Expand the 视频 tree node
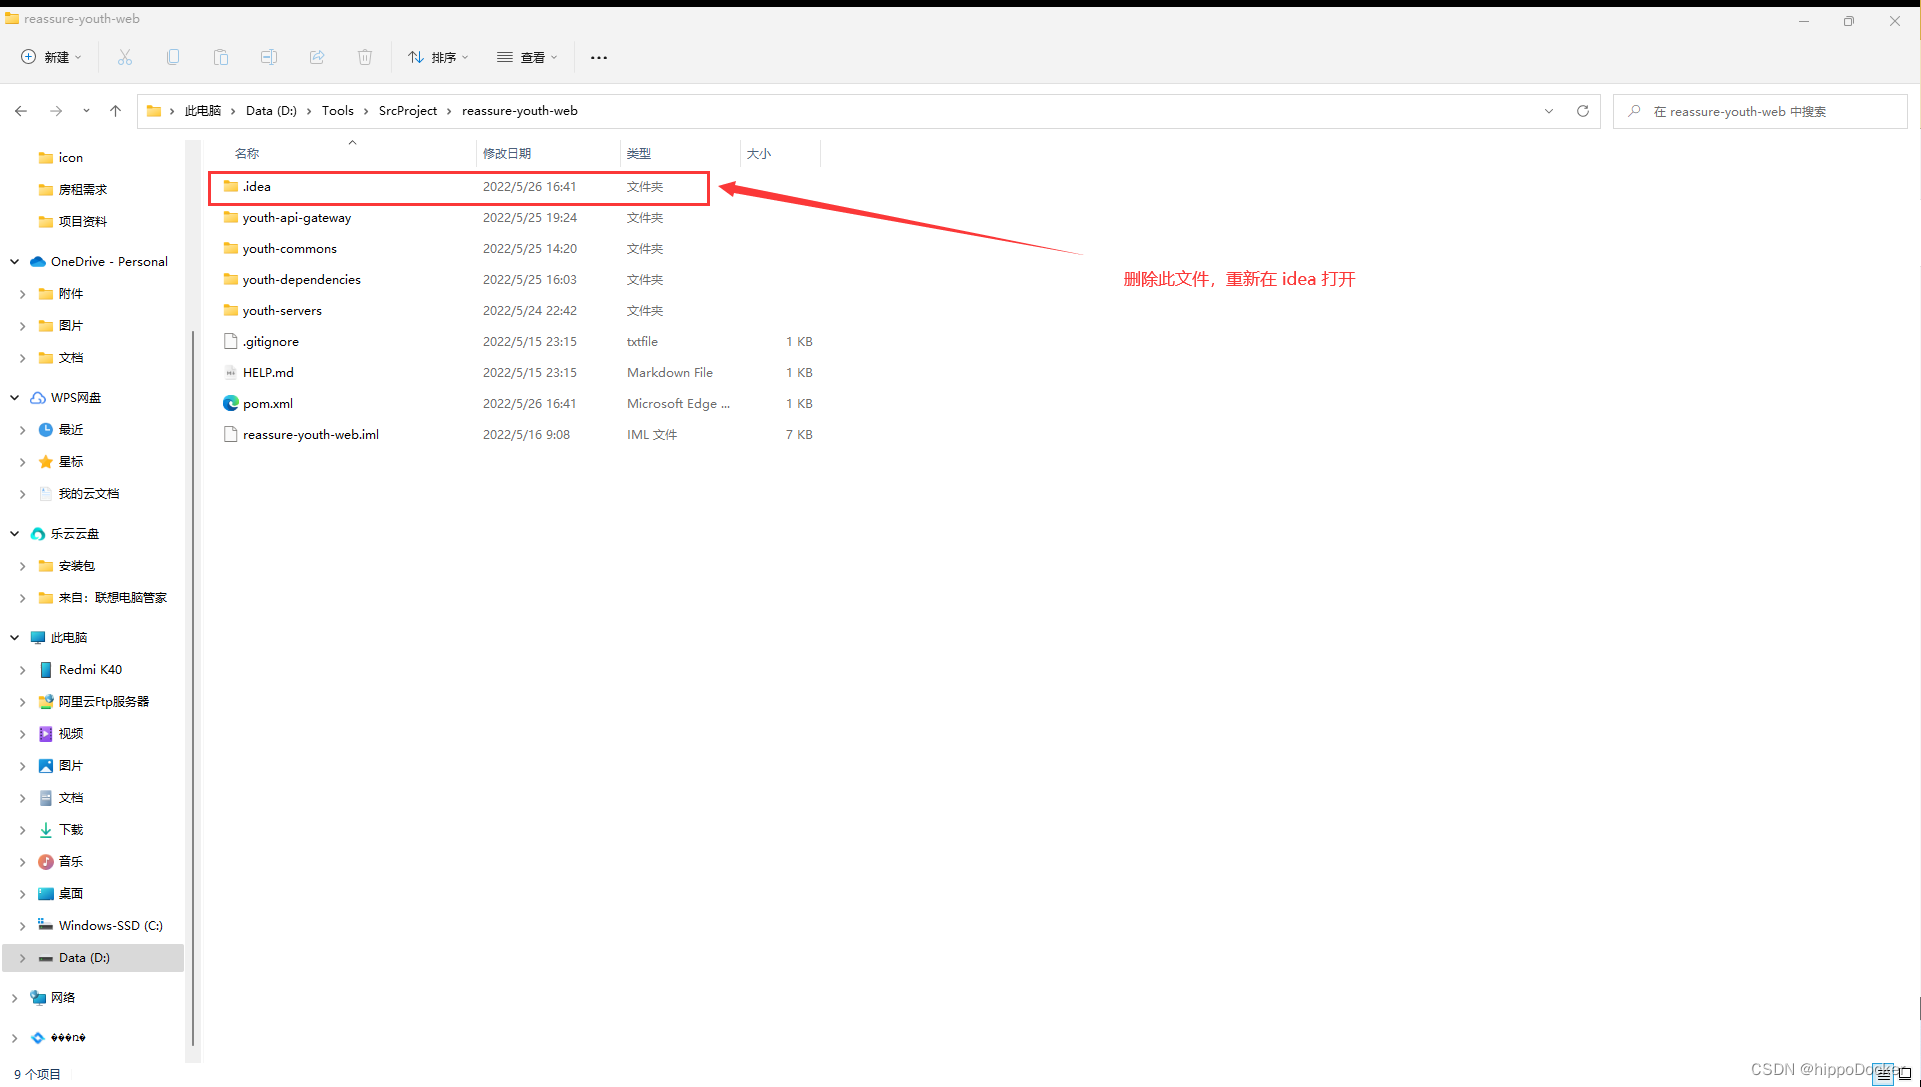The image size is (1921, 1087). click(x=23, y=733)
